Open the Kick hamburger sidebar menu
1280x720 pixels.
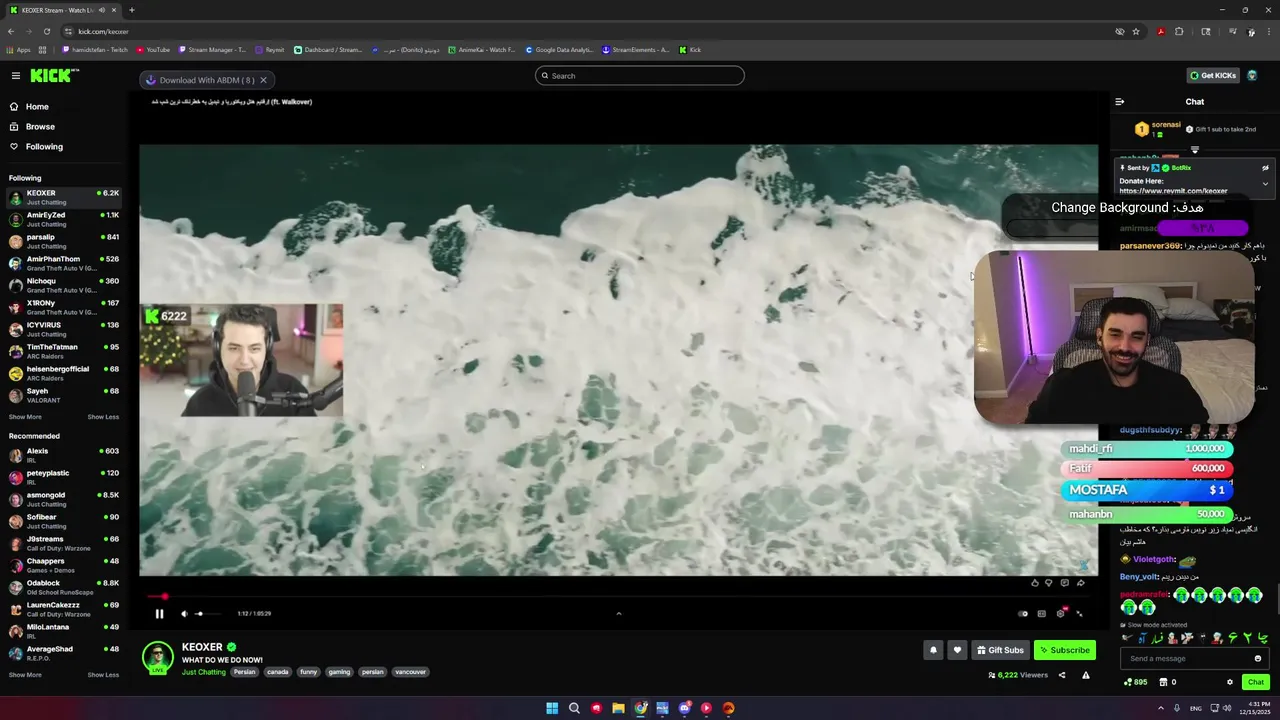pos(16,76)
